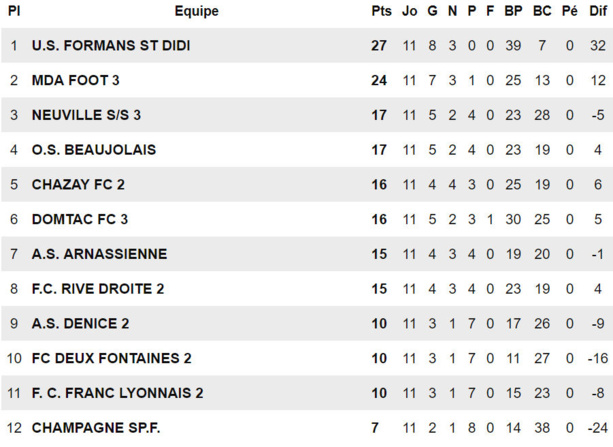Click on O.S. BEAUJOLAIS team name
The width and height of the screenshot is (613, 447).
coord(93,150)
